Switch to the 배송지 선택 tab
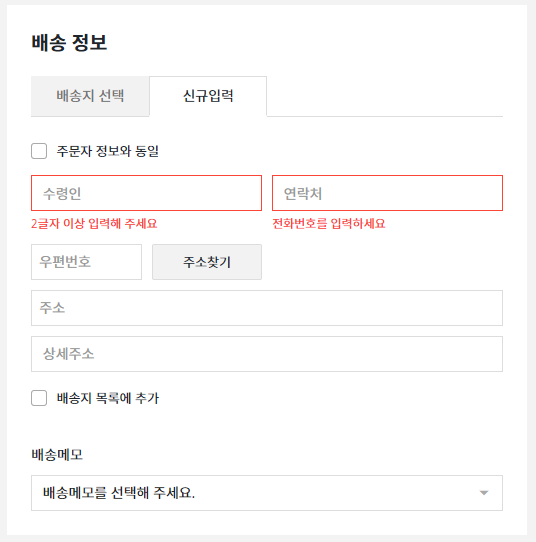This screenshot has height=542, width=536. click(x=90, y=96)
